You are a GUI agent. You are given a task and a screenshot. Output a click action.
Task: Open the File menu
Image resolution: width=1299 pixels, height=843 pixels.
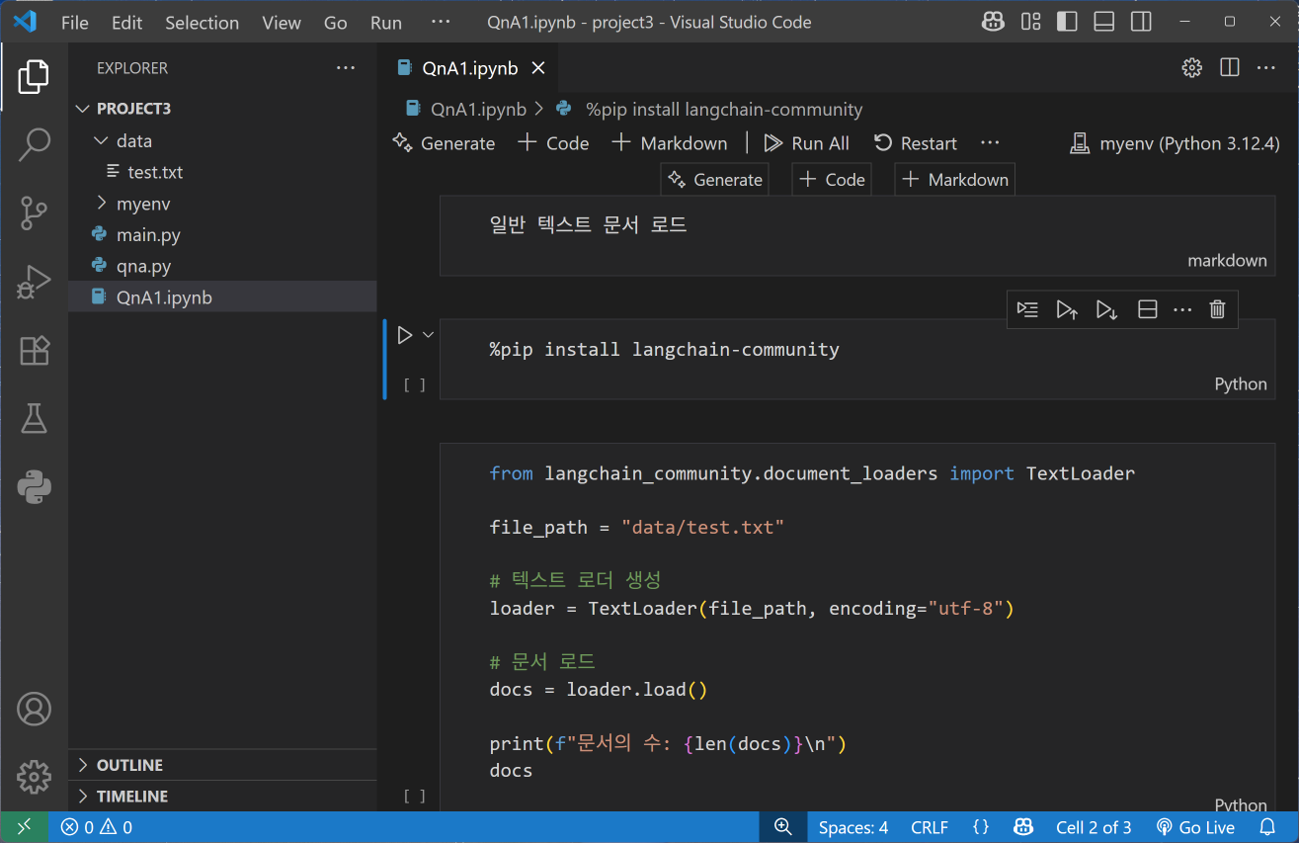coord(74,22)
